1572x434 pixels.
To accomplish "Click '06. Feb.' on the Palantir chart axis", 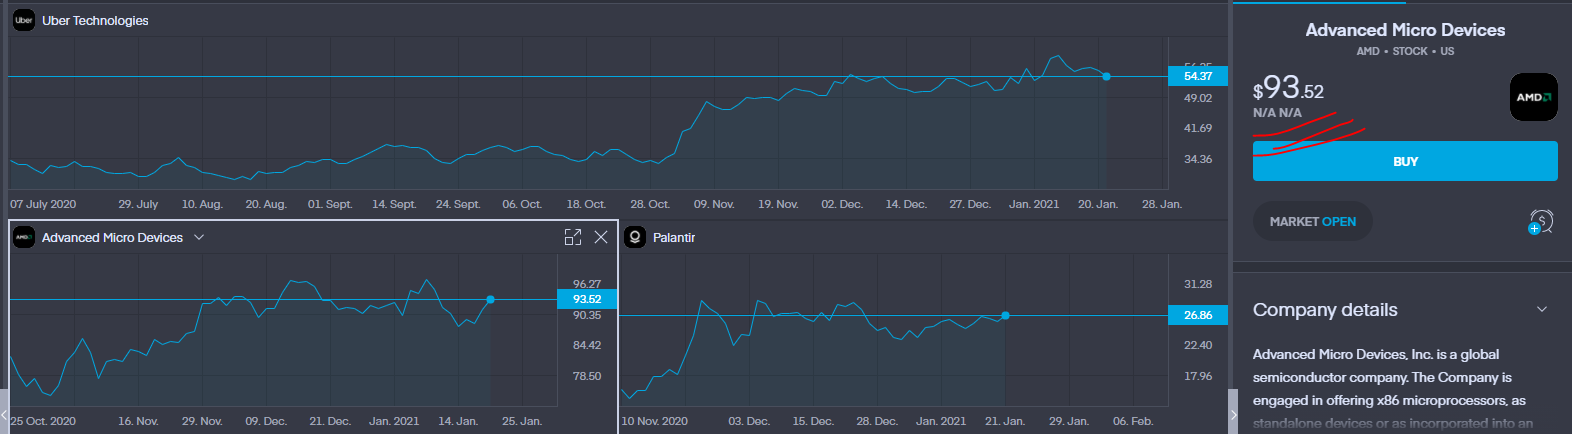I will pyautogui.click(x=1133, y=421).
